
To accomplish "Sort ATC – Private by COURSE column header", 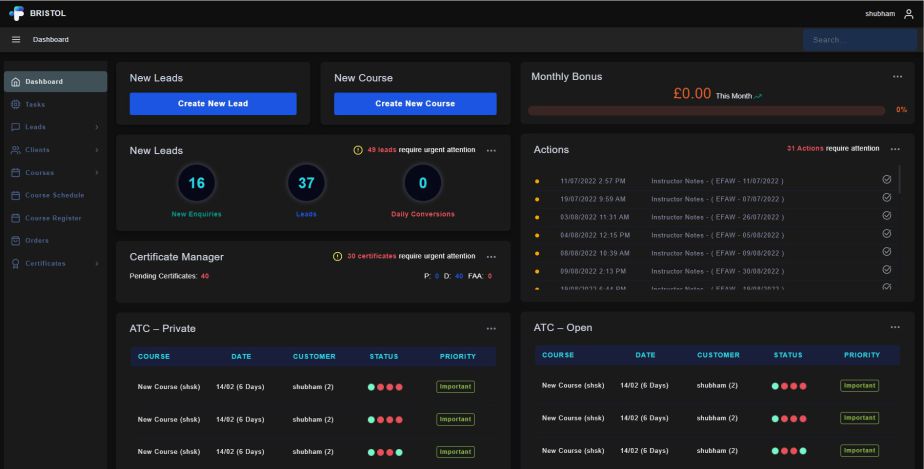I will coord(154,356).
